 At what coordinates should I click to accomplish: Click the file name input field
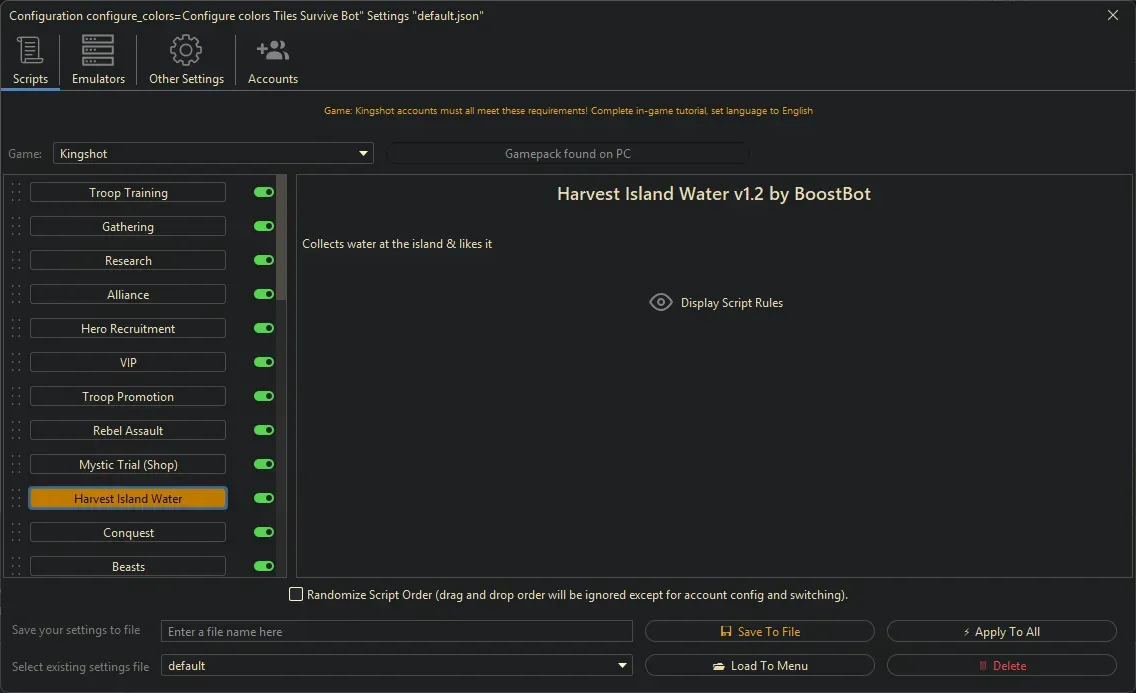tap(397, 631)
